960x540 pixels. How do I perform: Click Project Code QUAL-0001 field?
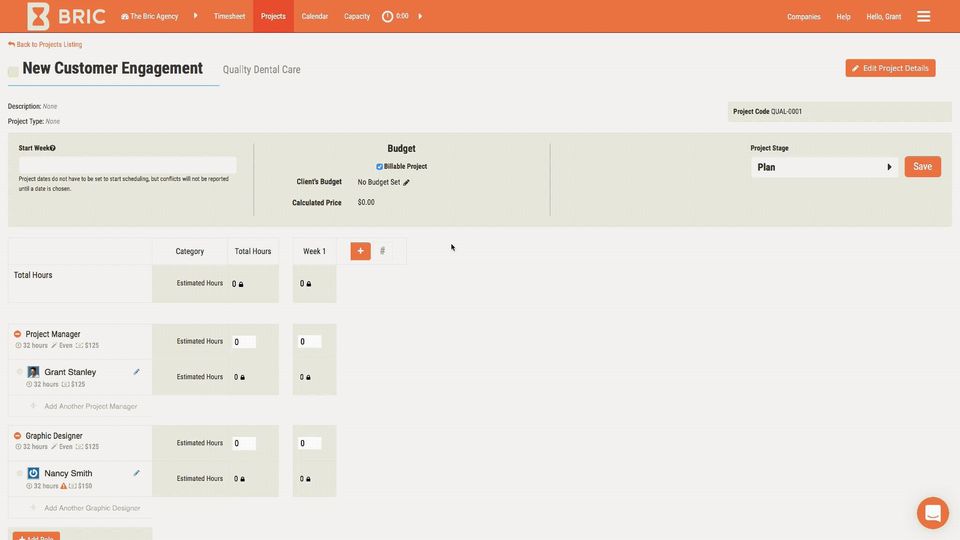tap(839, 111)
